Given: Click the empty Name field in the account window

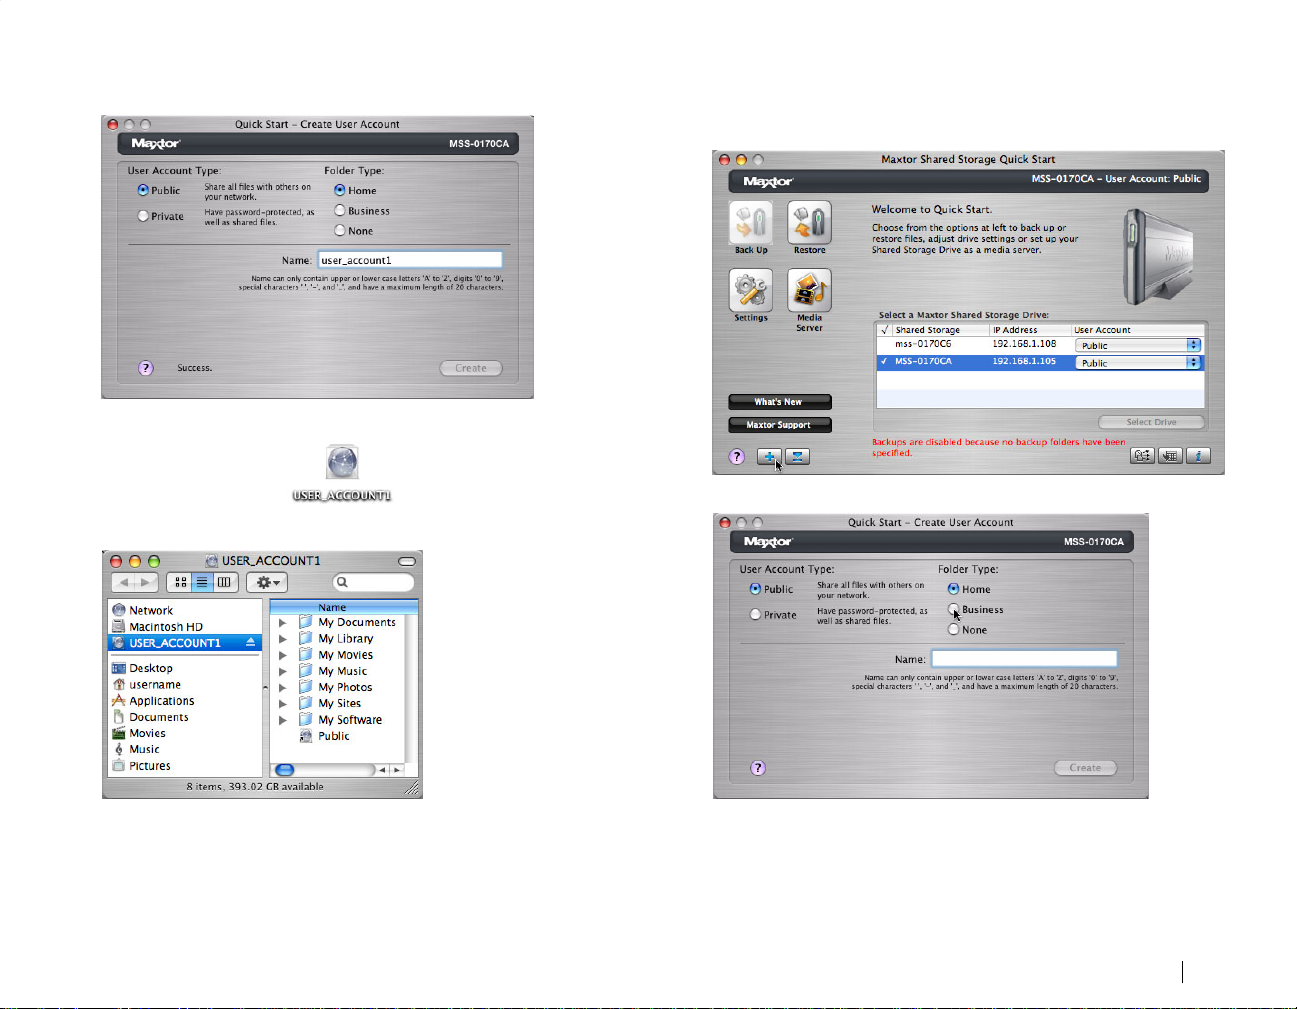Looking at the screenshot, I should (x=1024, y=658).
